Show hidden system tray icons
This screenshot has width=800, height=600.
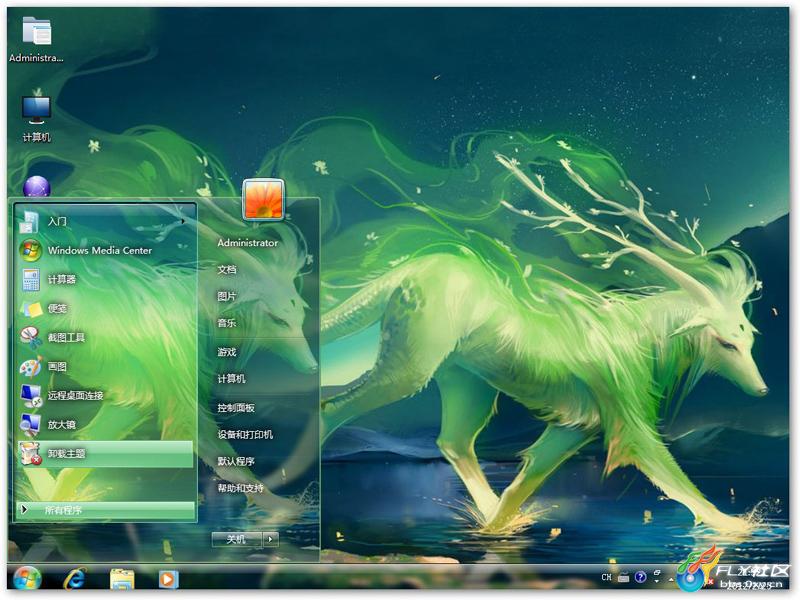click(x=671, y=579)
